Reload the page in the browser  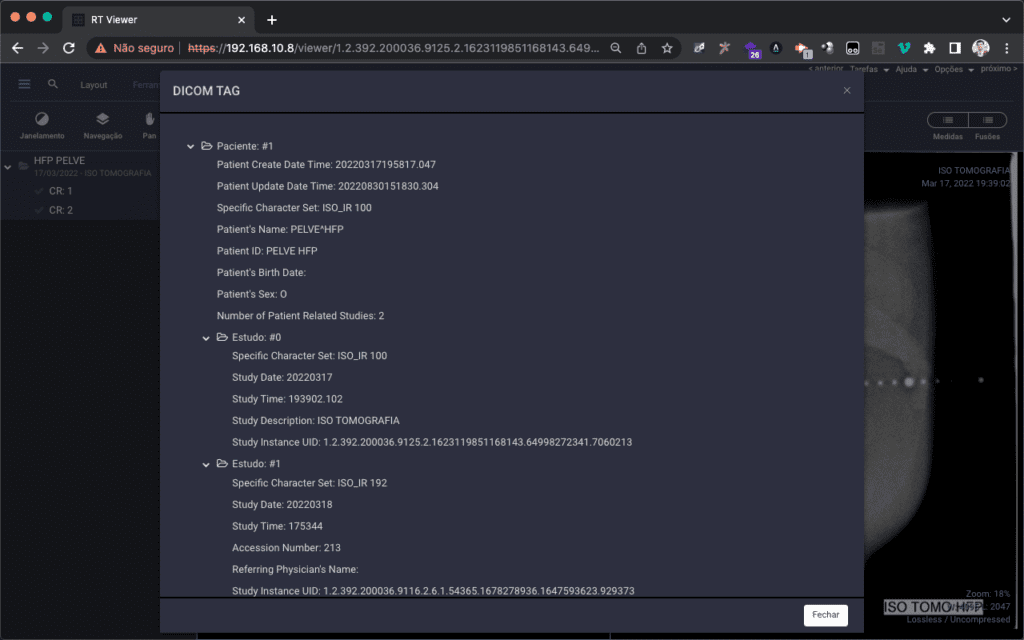click(69, 48)
